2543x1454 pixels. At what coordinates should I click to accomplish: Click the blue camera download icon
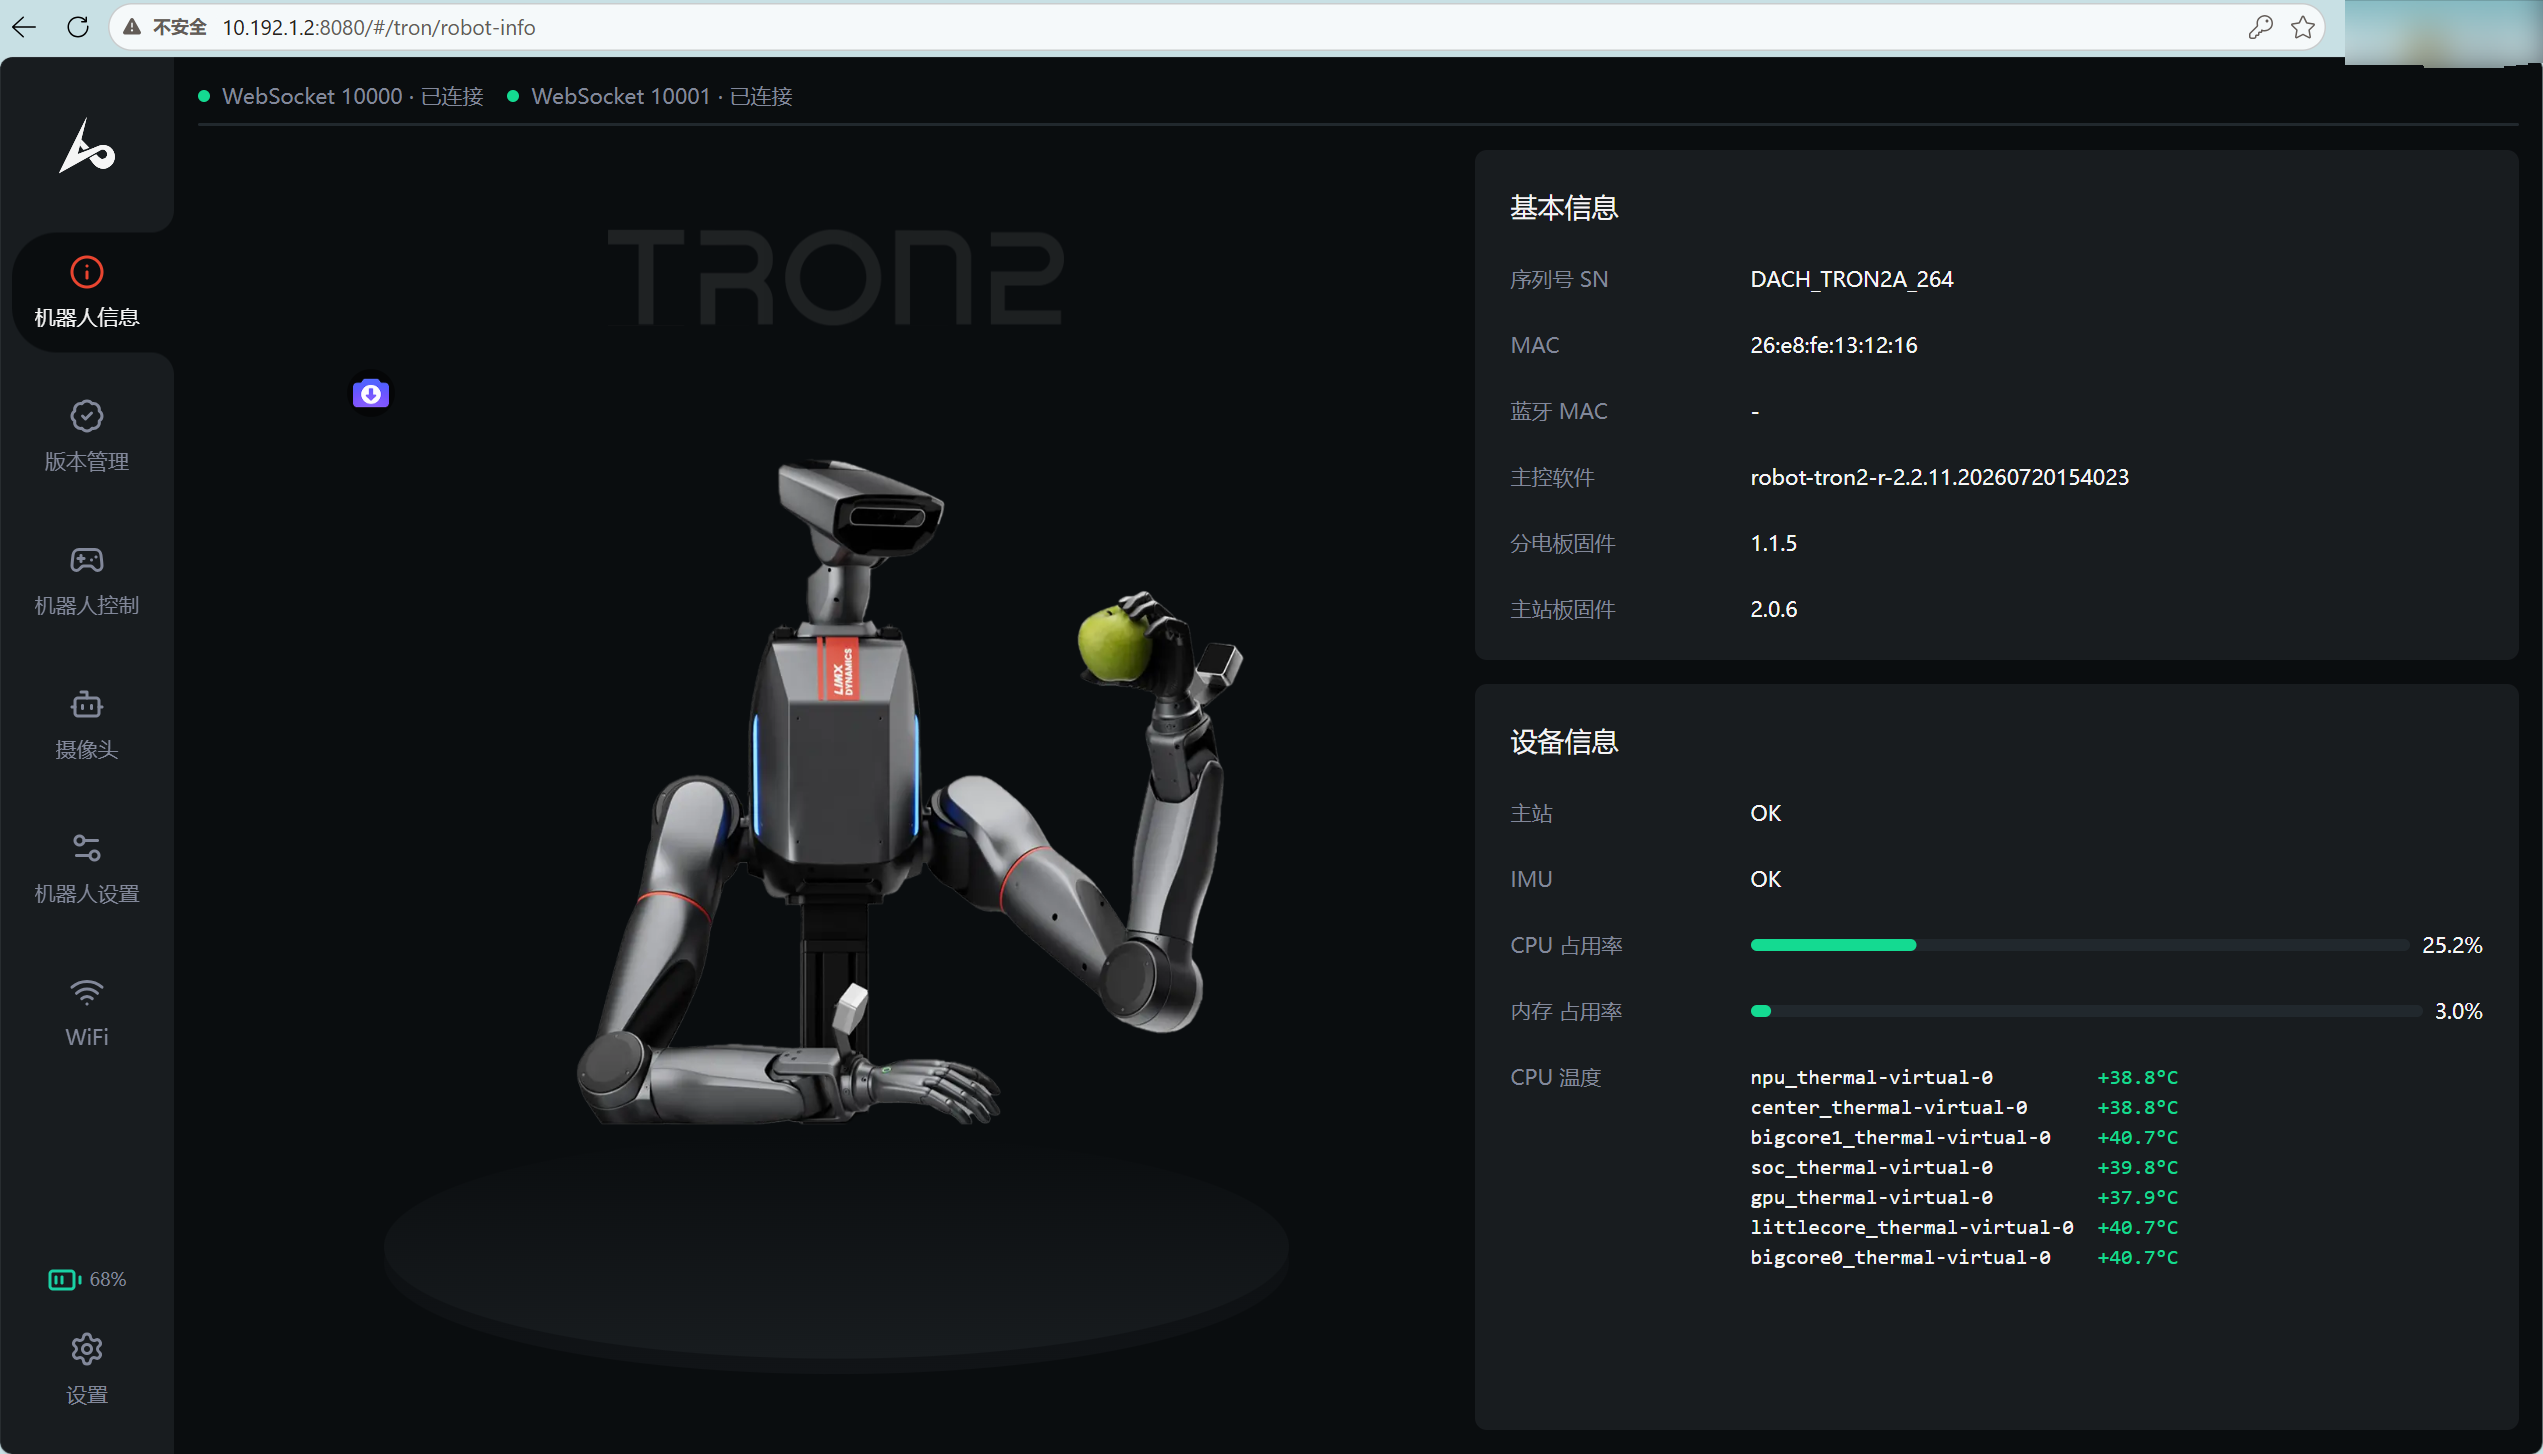tap(371, 393)
